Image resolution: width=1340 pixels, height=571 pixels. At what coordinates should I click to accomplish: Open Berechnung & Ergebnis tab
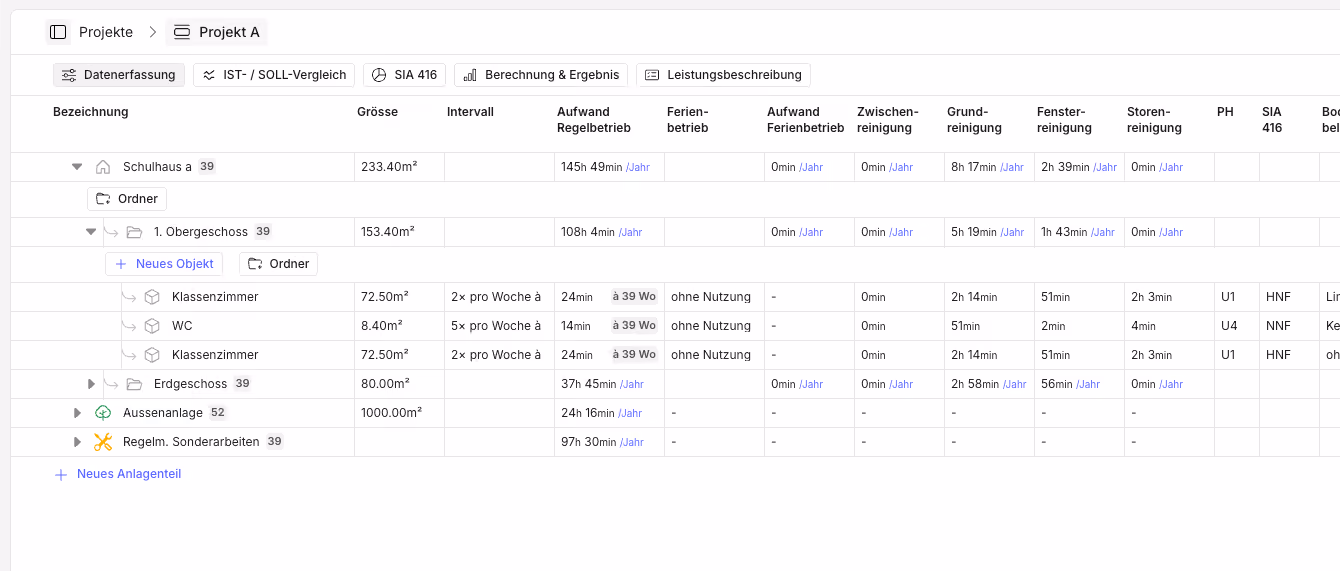coord(541,75)
